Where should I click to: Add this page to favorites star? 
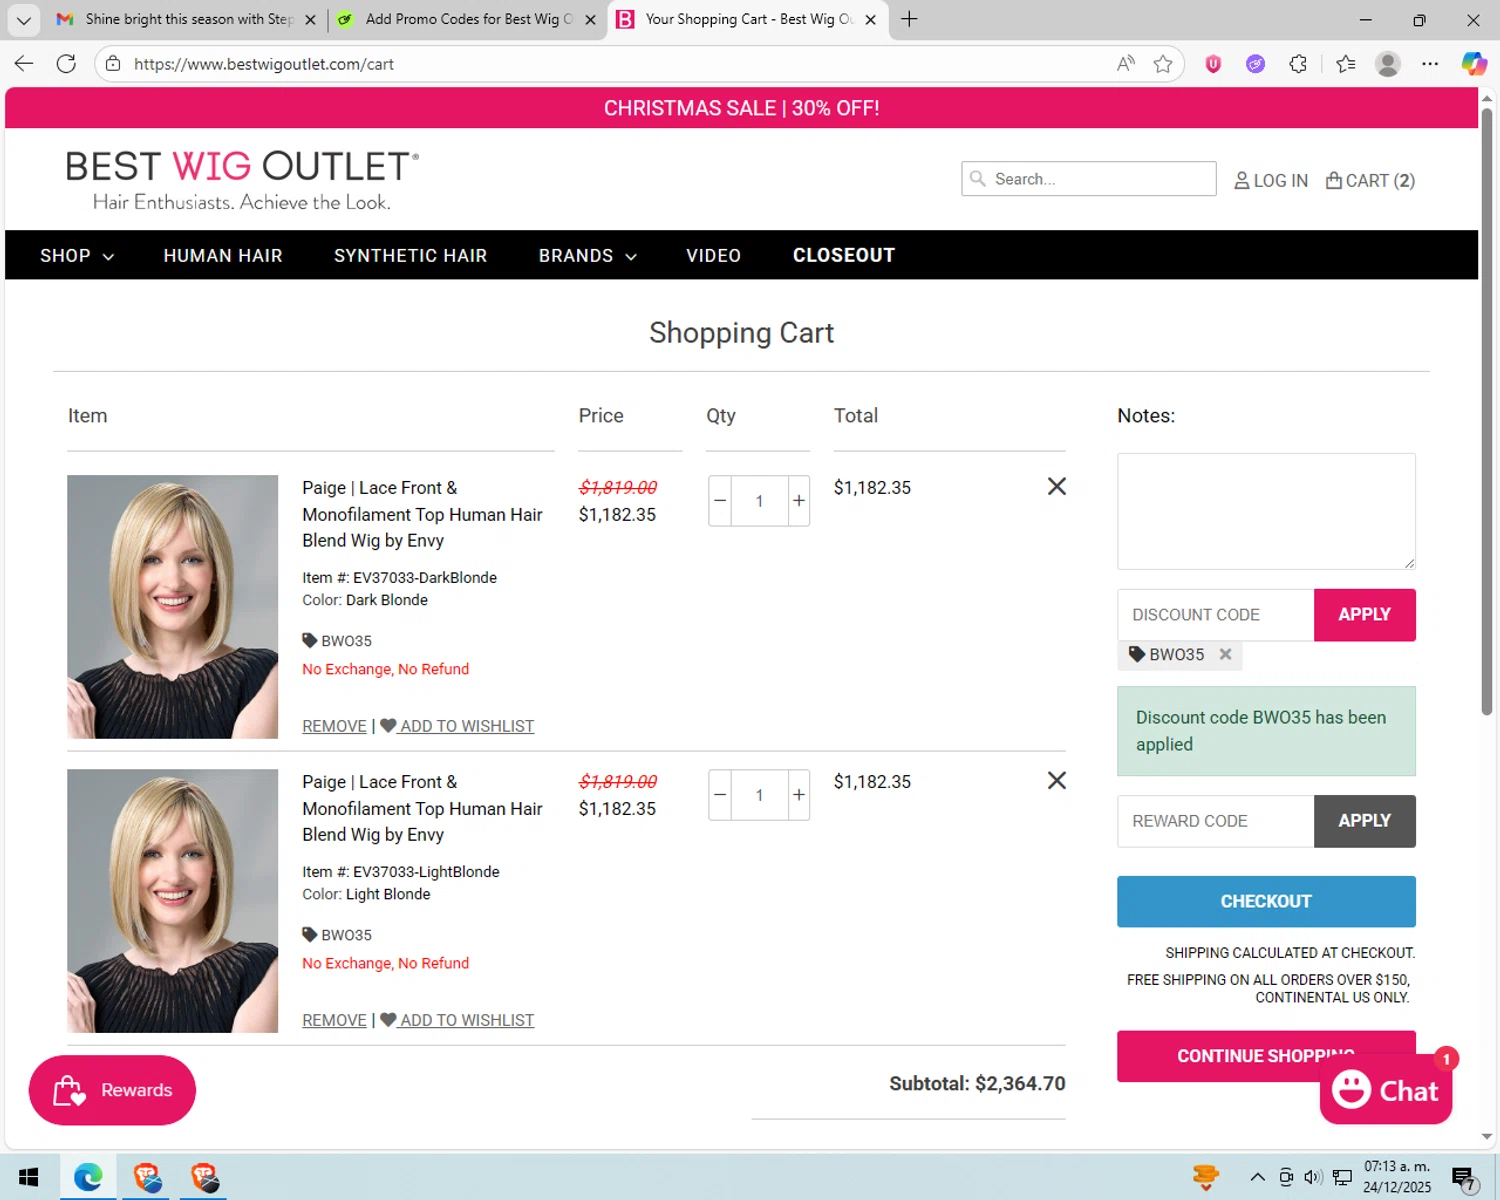[x=1163, y=64]
